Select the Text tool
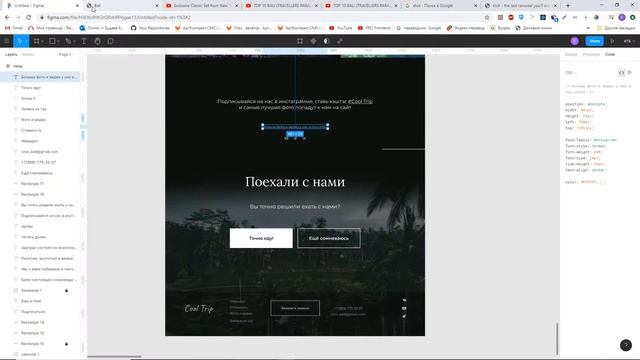The height and width of the screenshot is (360, 640). pos(84,41)
